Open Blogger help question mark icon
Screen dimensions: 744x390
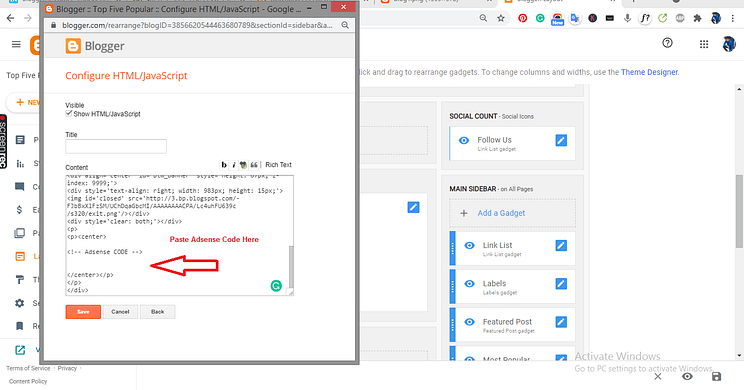pyautogui.click(x=667, y=43)
